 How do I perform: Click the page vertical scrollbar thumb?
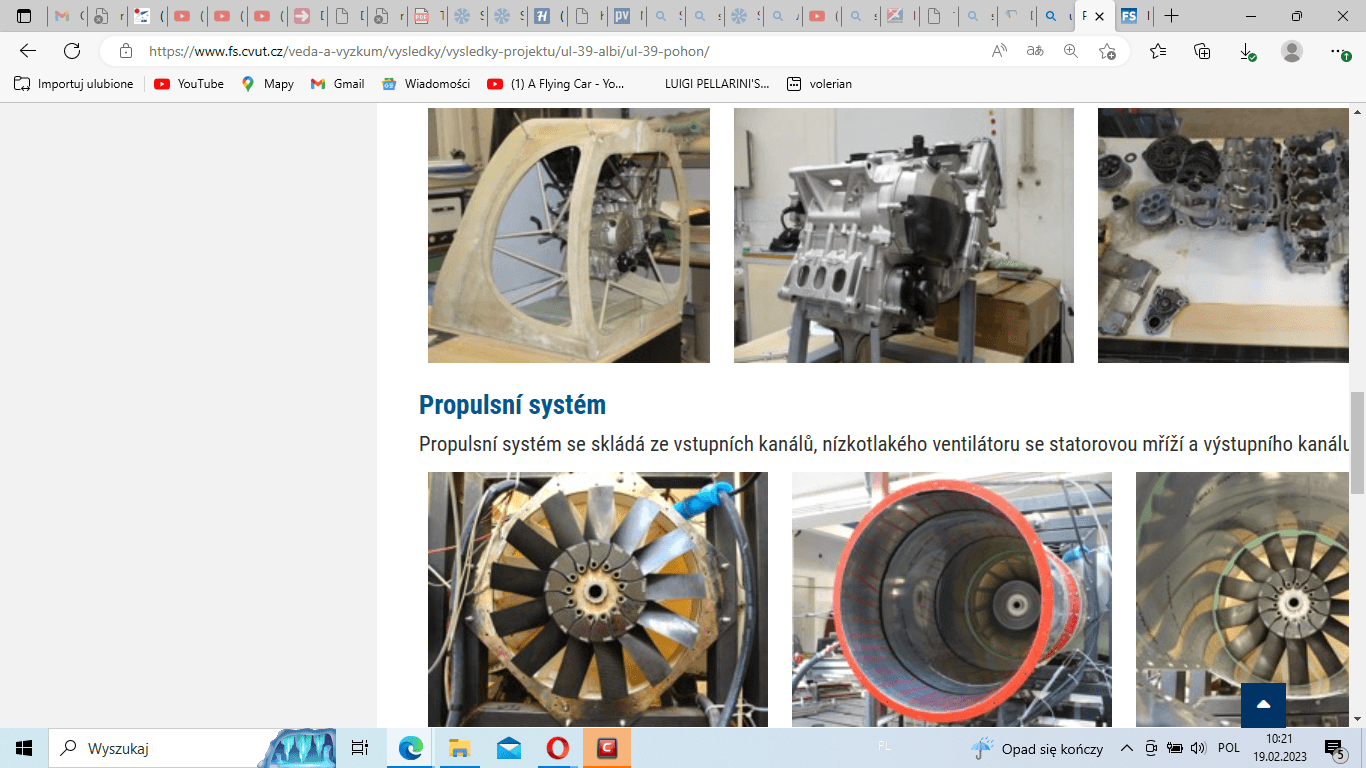point(1357,442)
